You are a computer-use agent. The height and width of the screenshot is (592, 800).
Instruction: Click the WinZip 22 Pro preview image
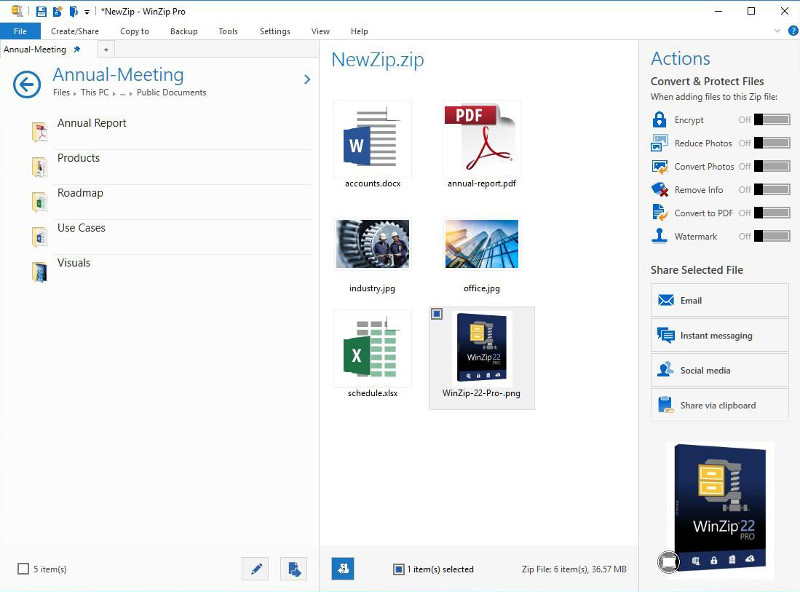(720, 508)
